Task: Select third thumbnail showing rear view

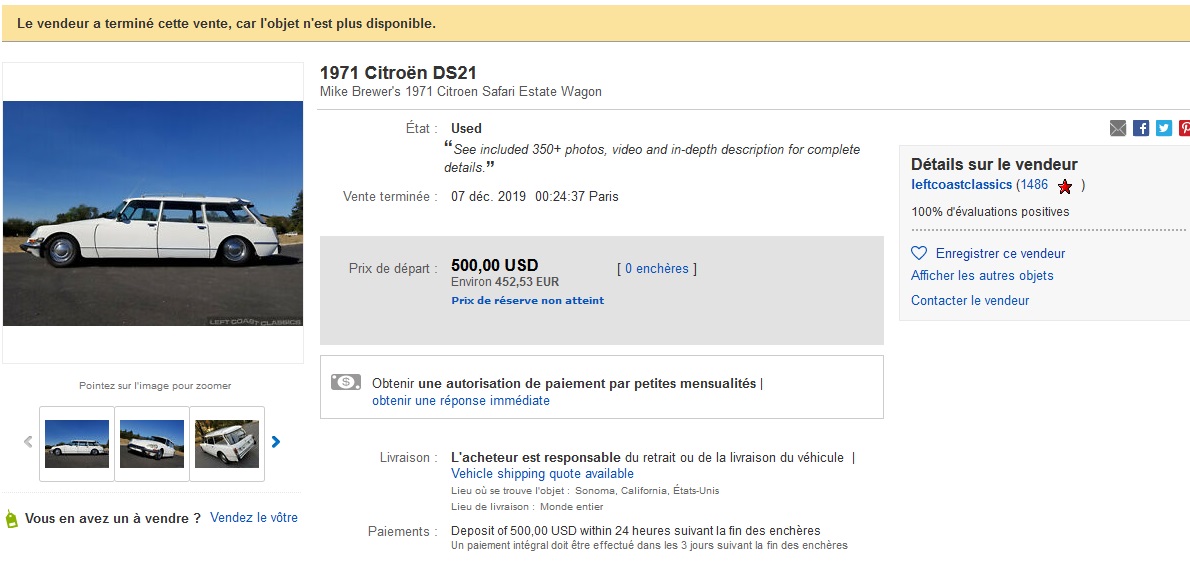Action: pyautogui.click(x=227, y=444)
